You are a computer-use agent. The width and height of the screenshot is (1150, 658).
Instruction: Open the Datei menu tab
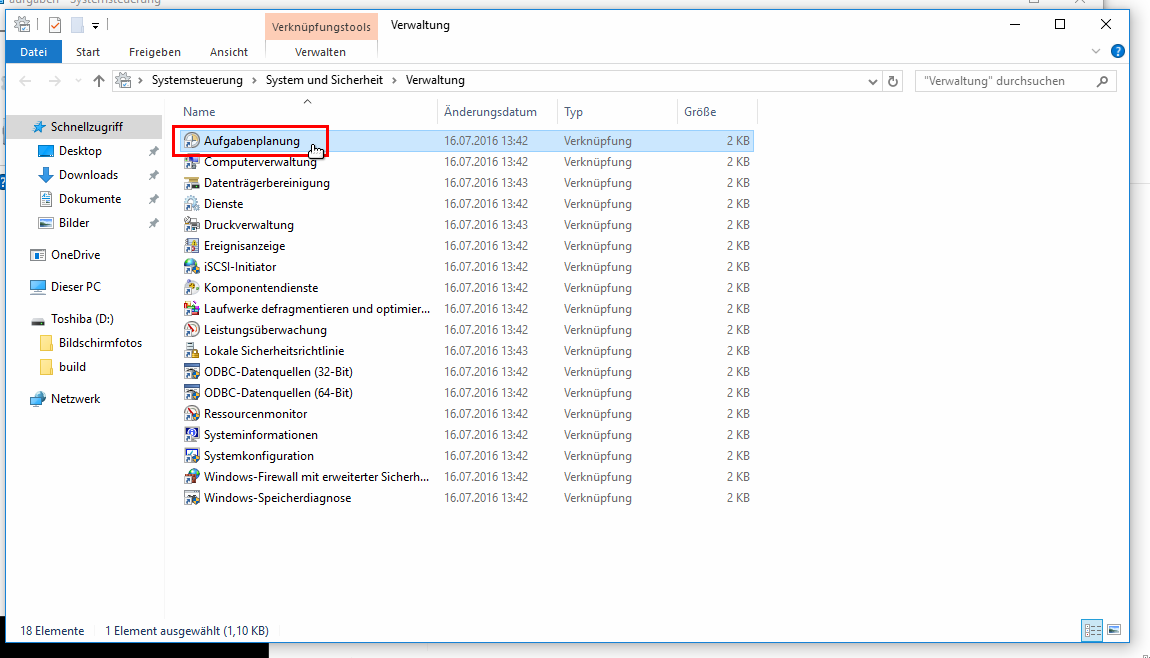coord(34,52)
